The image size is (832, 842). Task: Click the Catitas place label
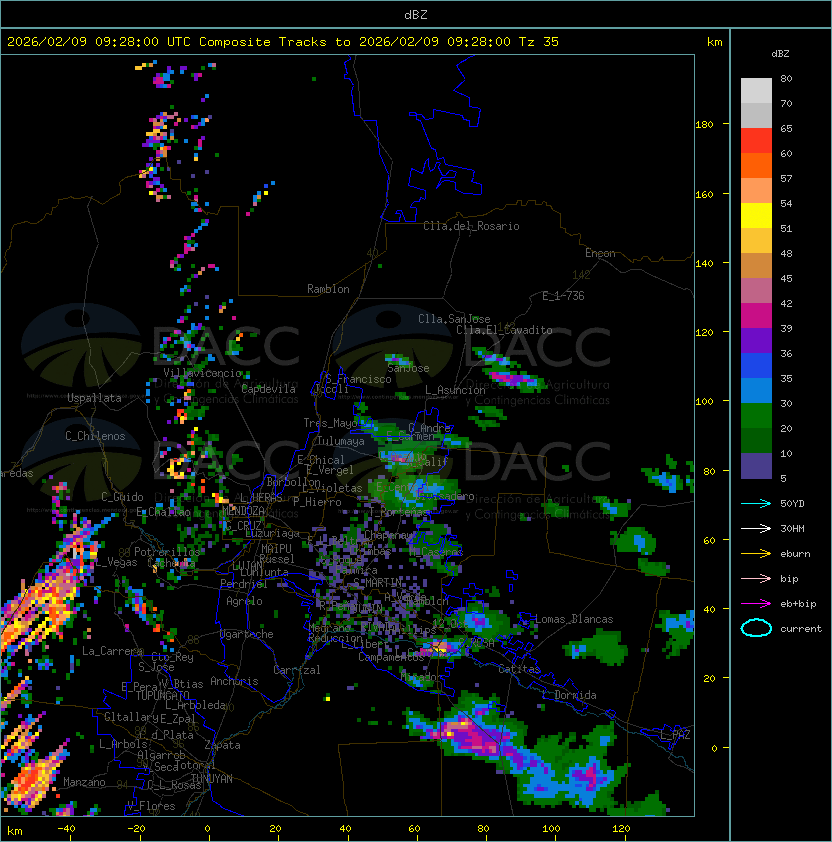[519, 670]
